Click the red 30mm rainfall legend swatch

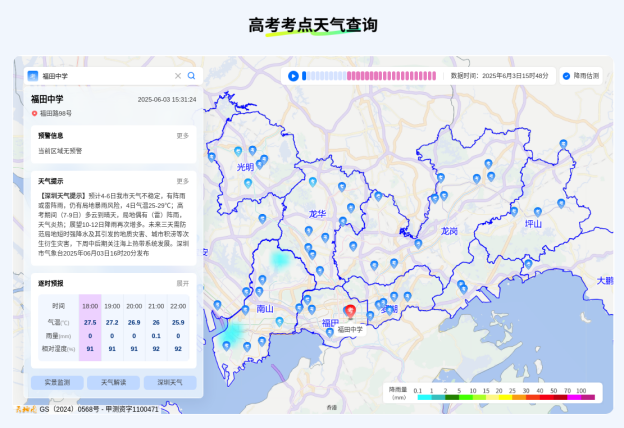525,397
